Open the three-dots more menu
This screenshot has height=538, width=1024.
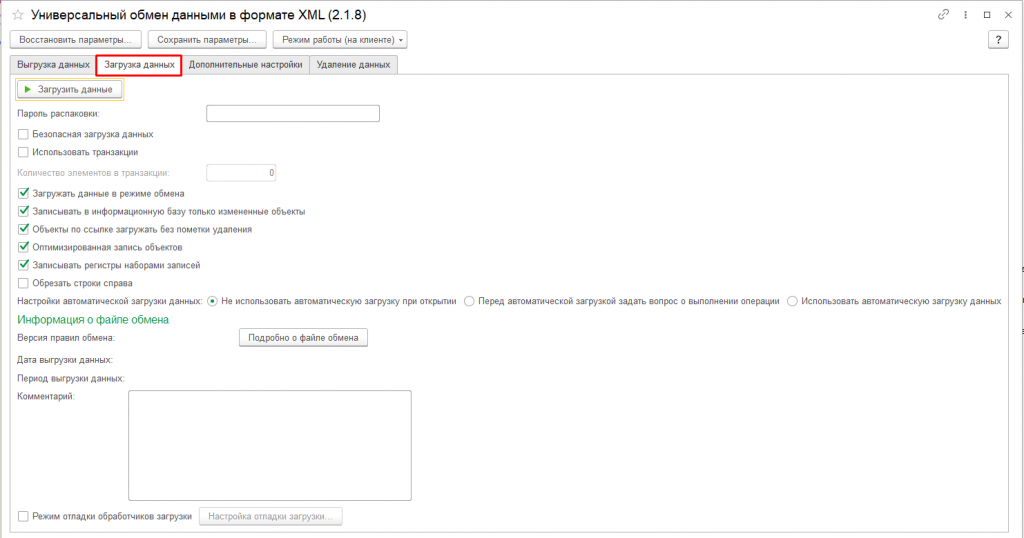965,14
